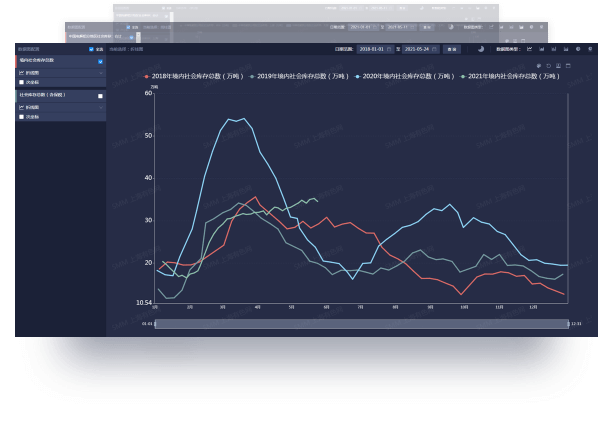
Task: Click the time range slider below the chart
Action: (x=360, y=323)
